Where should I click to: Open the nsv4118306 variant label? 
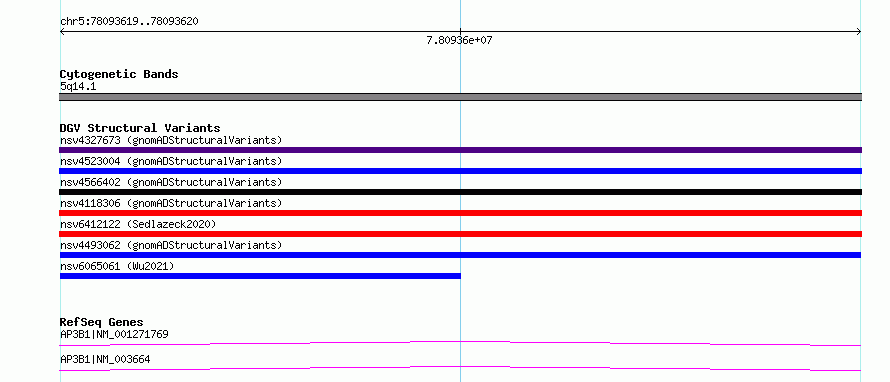click(171, 203)
